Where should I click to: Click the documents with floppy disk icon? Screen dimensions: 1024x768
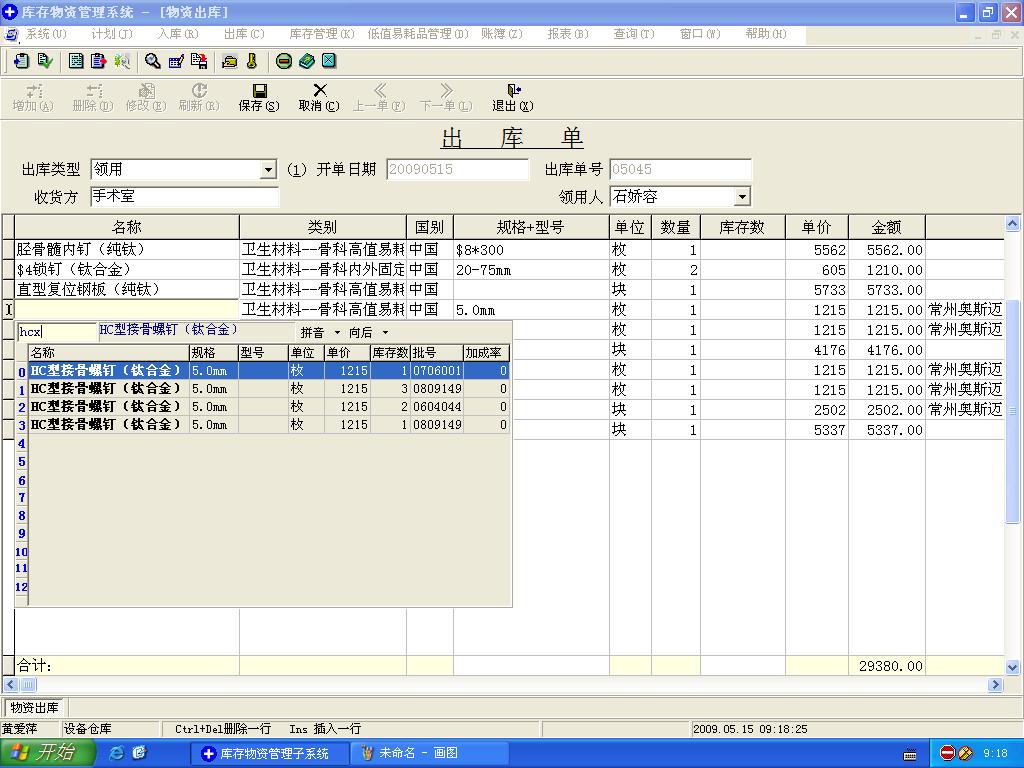199,61
